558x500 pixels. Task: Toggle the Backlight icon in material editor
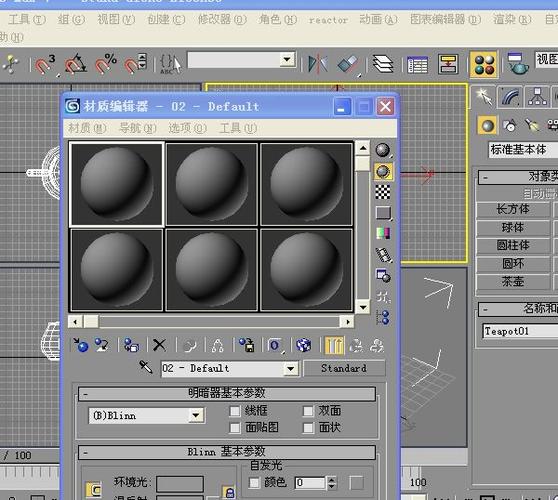(x=383, y=172)
